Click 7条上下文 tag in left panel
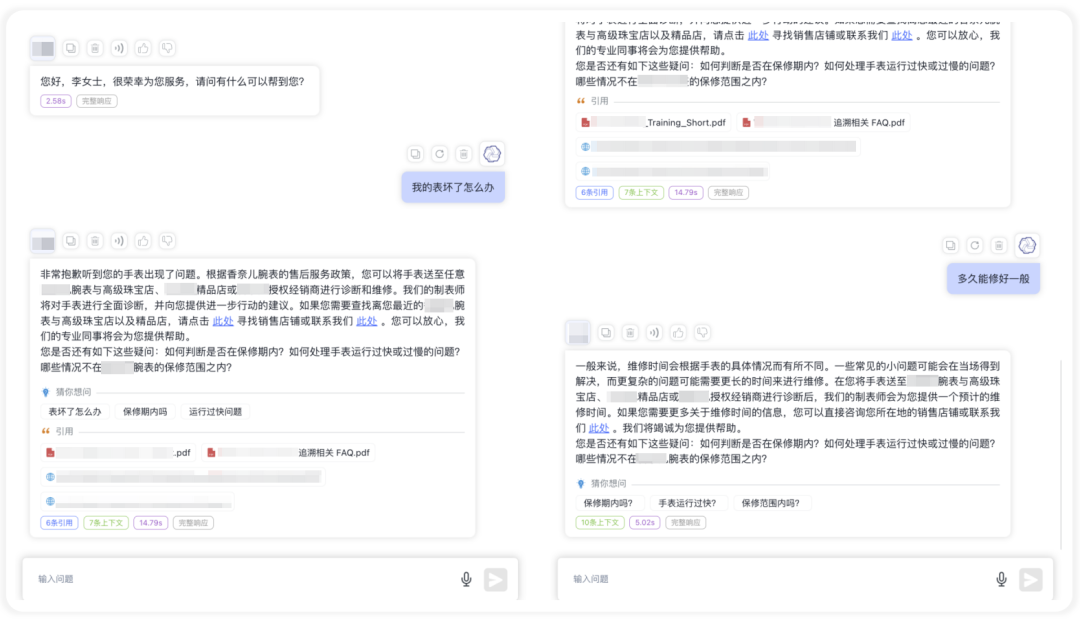The width and height of the screenshot is (1080, 620). click(x=106, y=523)
